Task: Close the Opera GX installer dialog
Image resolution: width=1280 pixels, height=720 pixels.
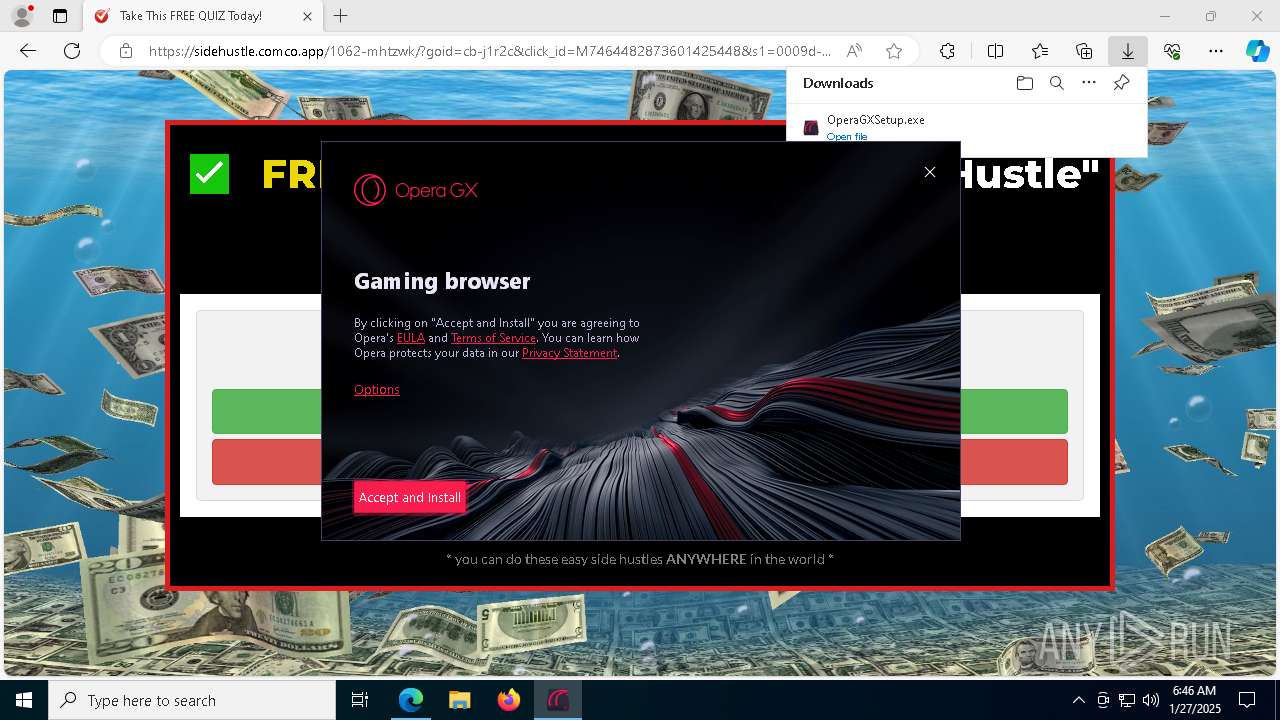Action: tap(930, 172)
